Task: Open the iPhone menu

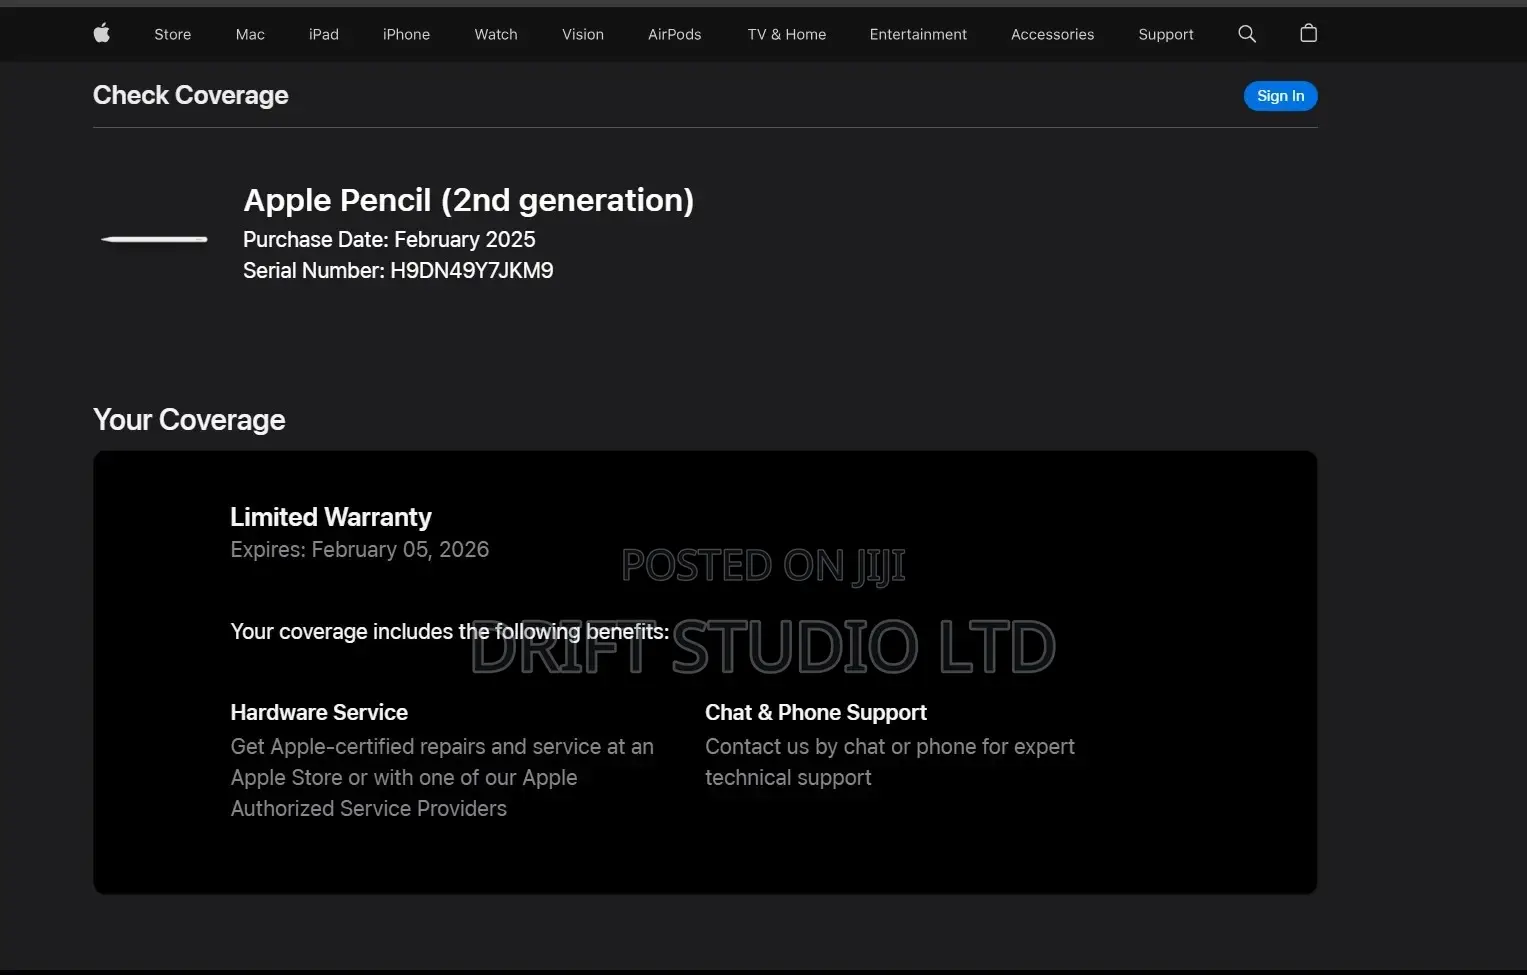Action: 406,34
